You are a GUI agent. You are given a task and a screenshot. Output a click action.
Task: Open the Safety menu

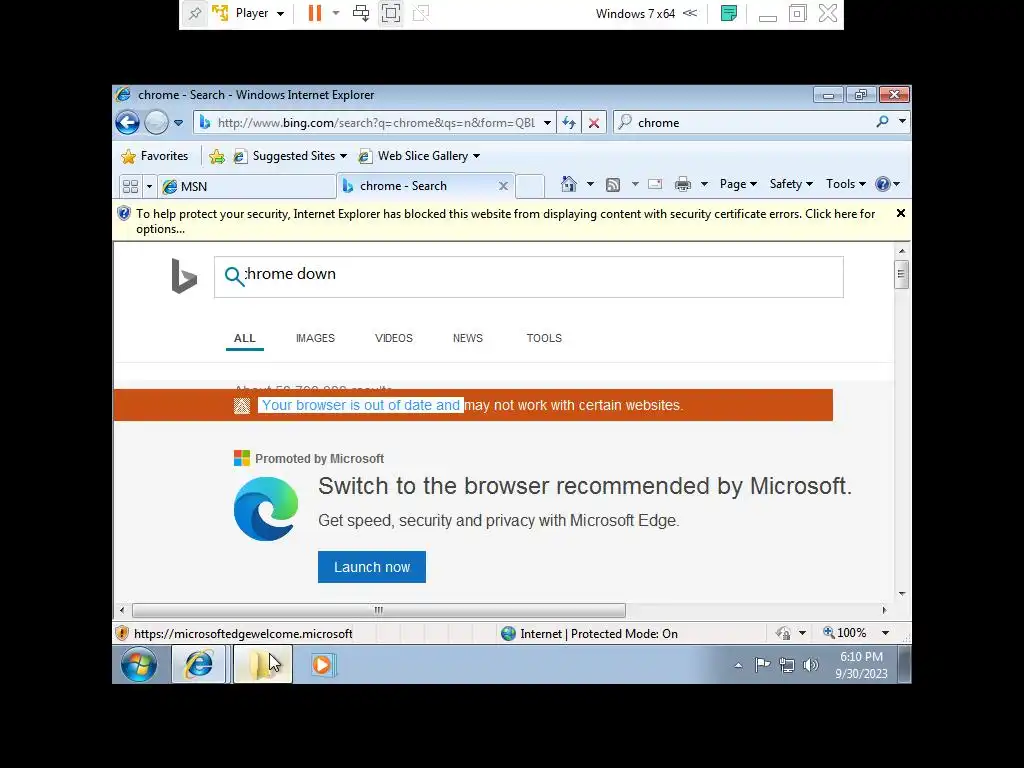[791, 184]
